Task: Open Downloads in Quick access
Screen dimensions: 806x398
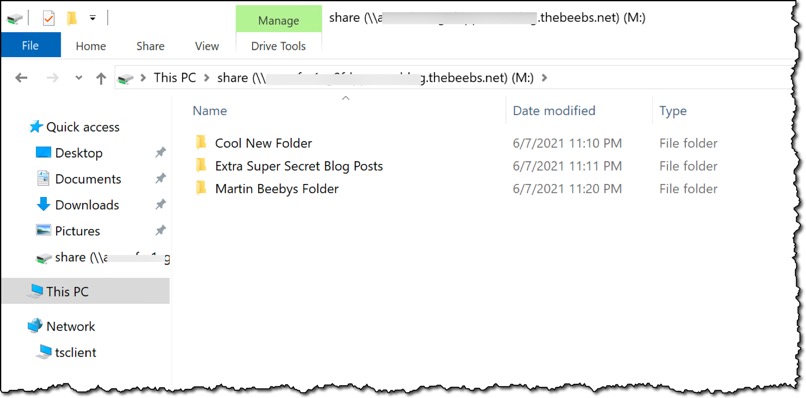Action: coord(87,205)
